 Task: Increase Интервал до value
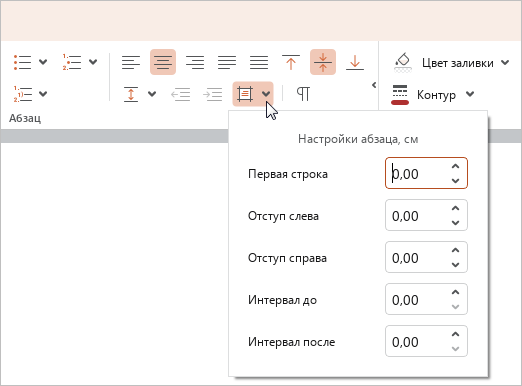(455, 292)
